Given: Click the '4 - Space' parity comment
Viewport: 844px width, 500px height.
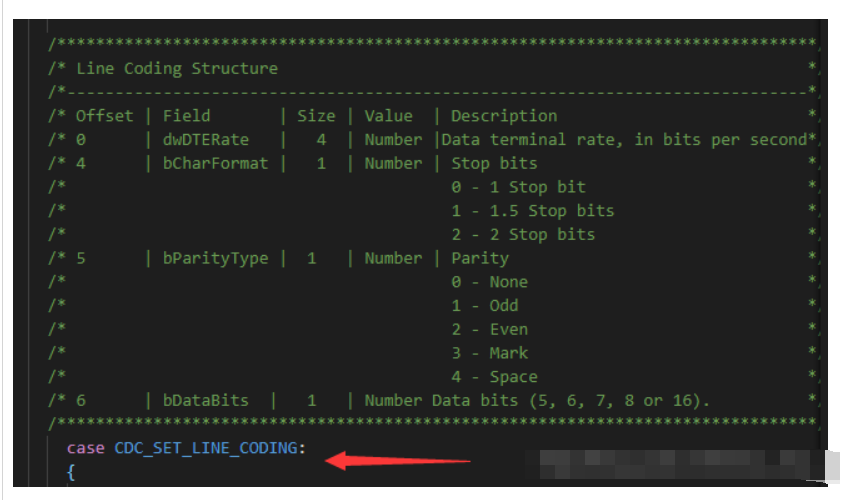Looking at the screenshot, I should [x=494, y=377].
